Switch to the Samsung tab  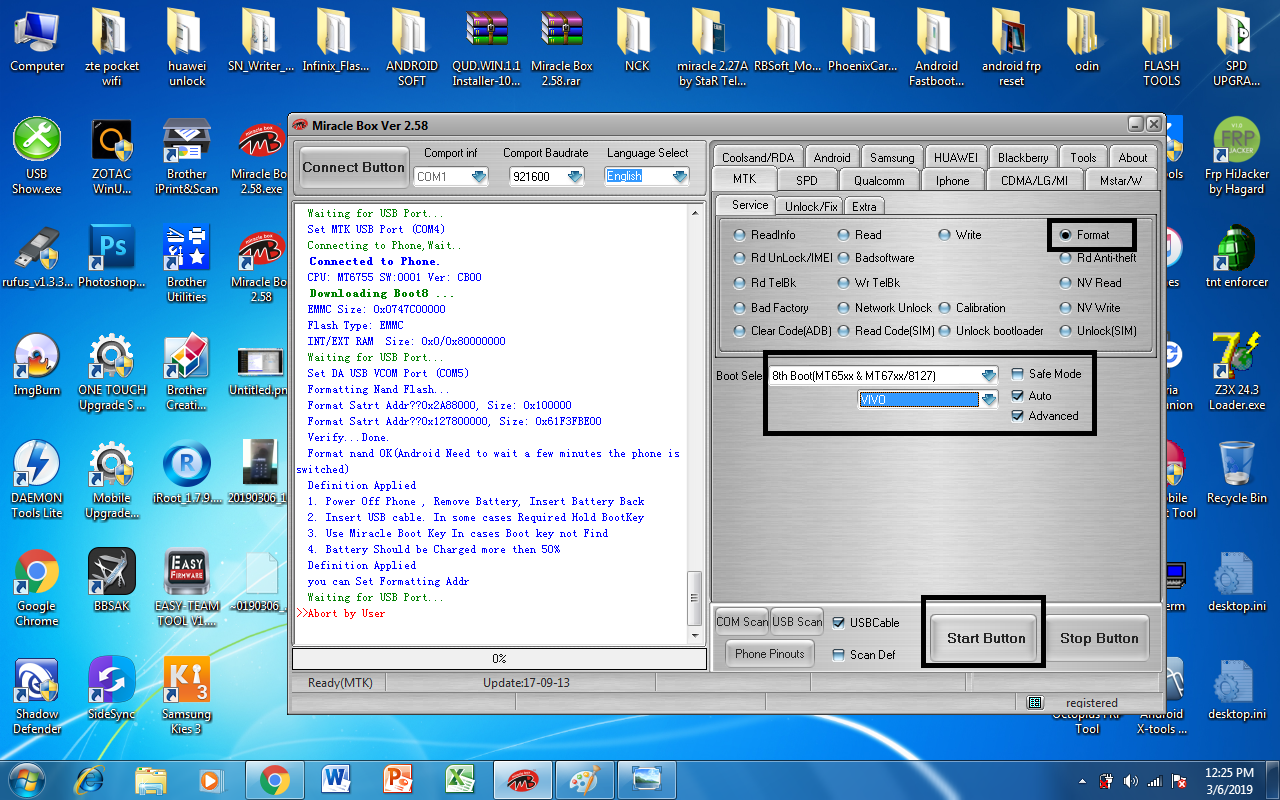coord(892,157)
